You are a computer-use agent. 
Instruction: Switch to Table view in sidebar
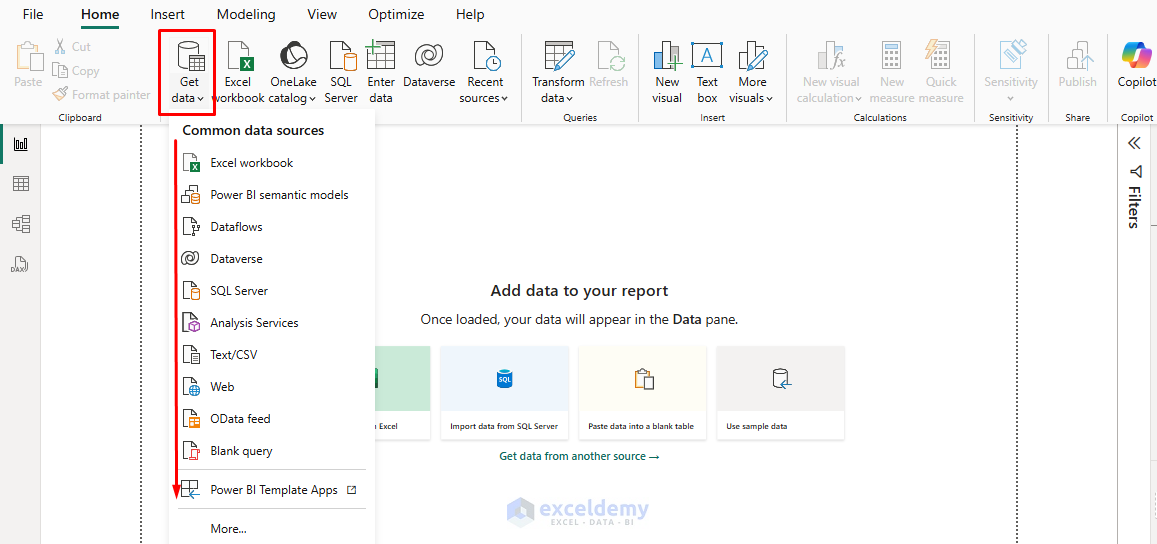[21, 184]
